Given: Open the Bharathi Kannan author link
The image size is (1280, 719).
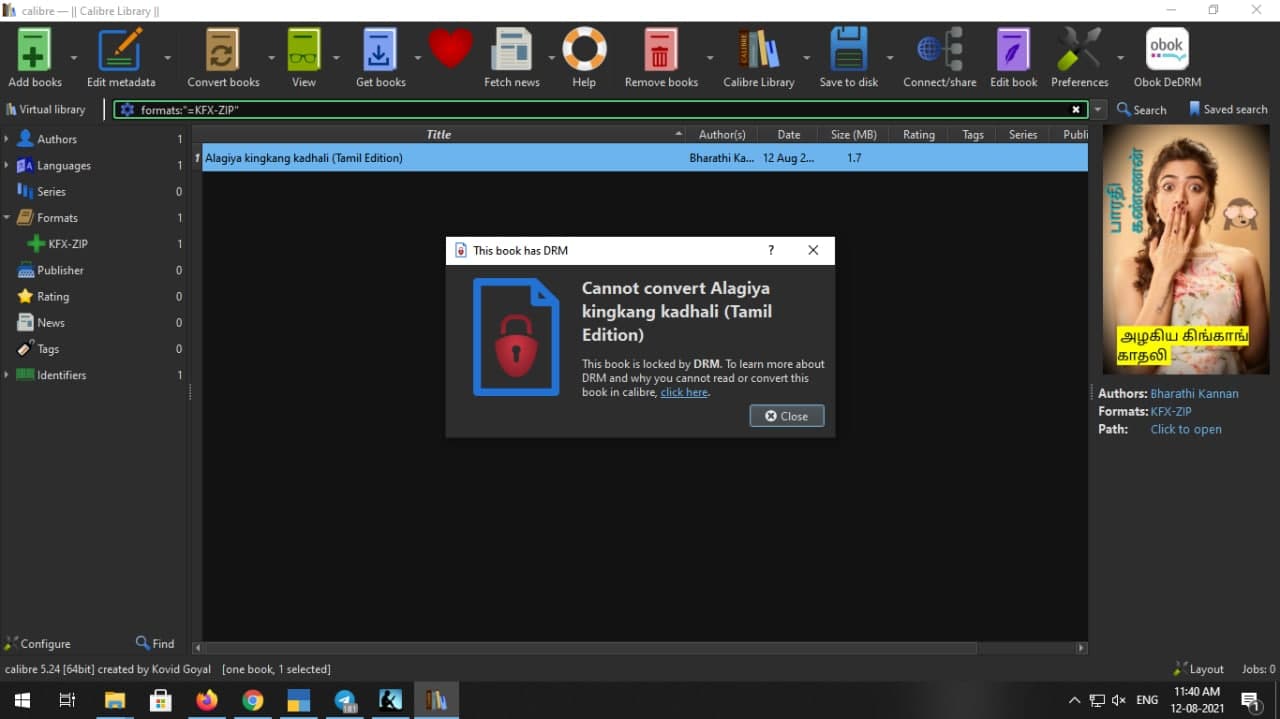Looking at the screenshot, I should point(1194,393).
